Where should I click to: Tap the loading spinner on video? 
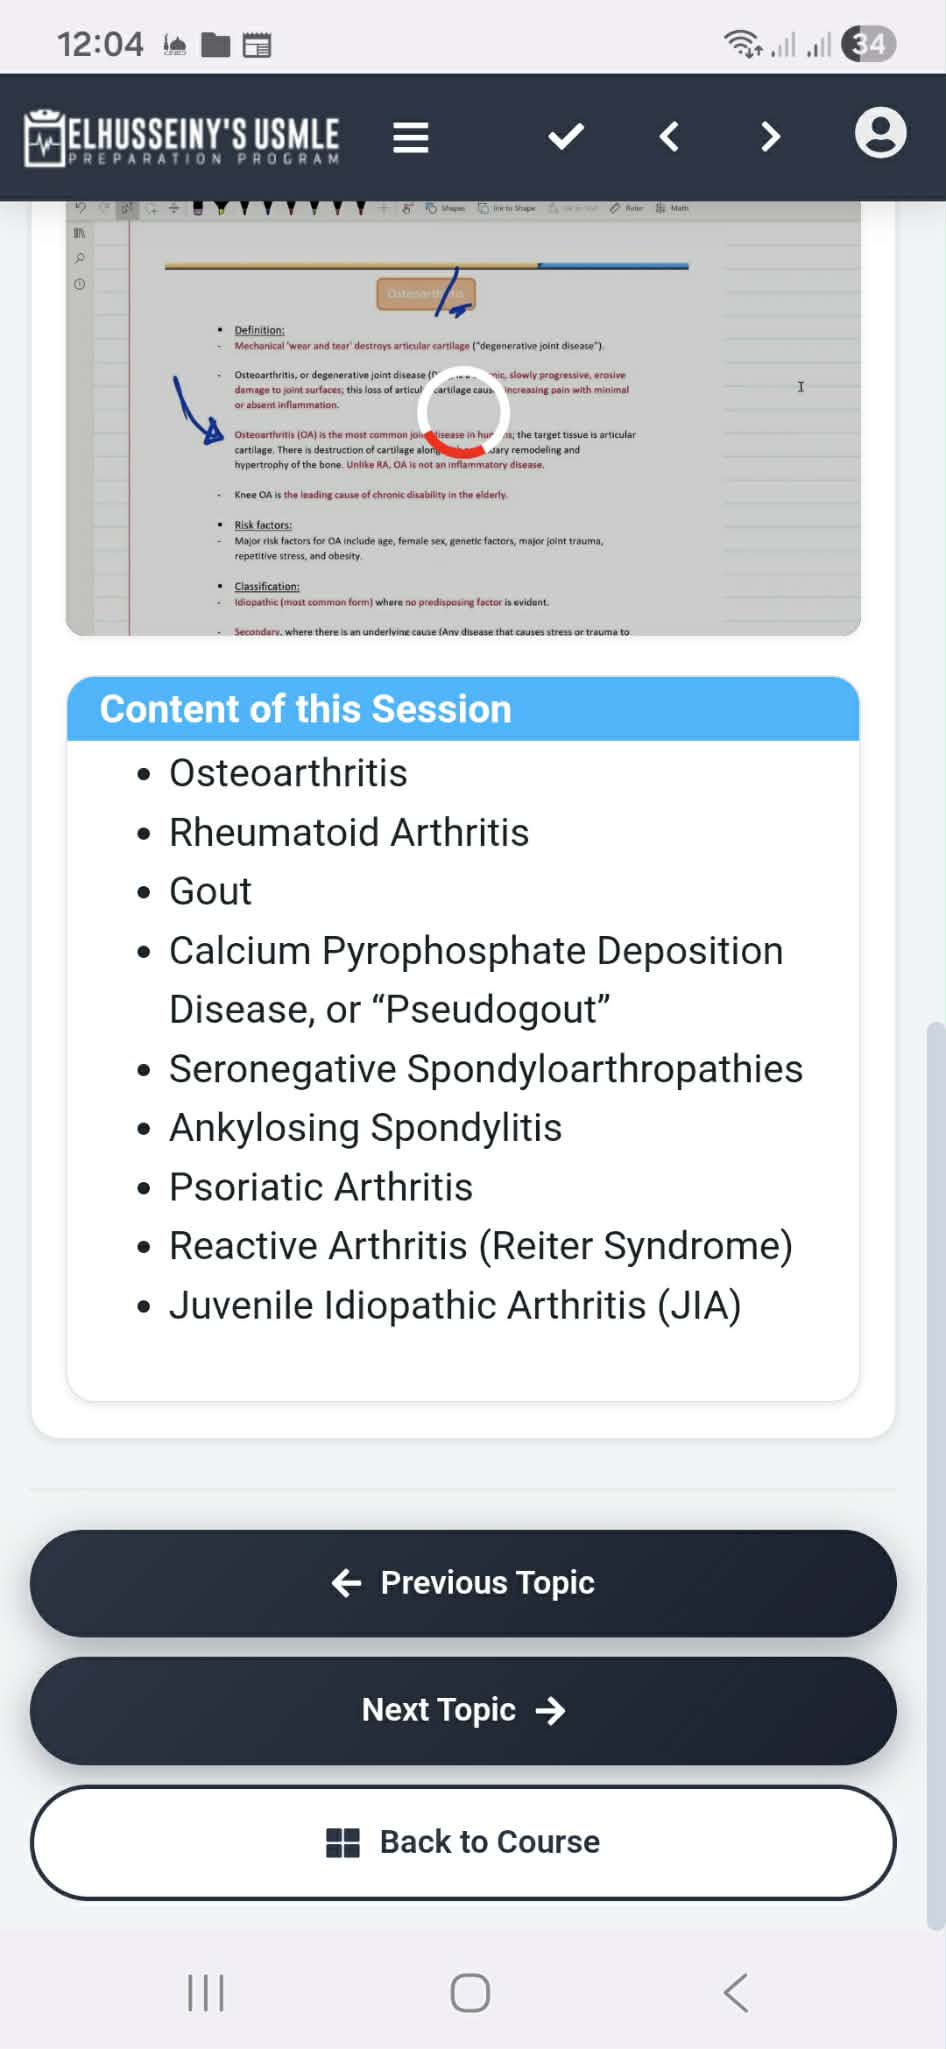(463, 412)
